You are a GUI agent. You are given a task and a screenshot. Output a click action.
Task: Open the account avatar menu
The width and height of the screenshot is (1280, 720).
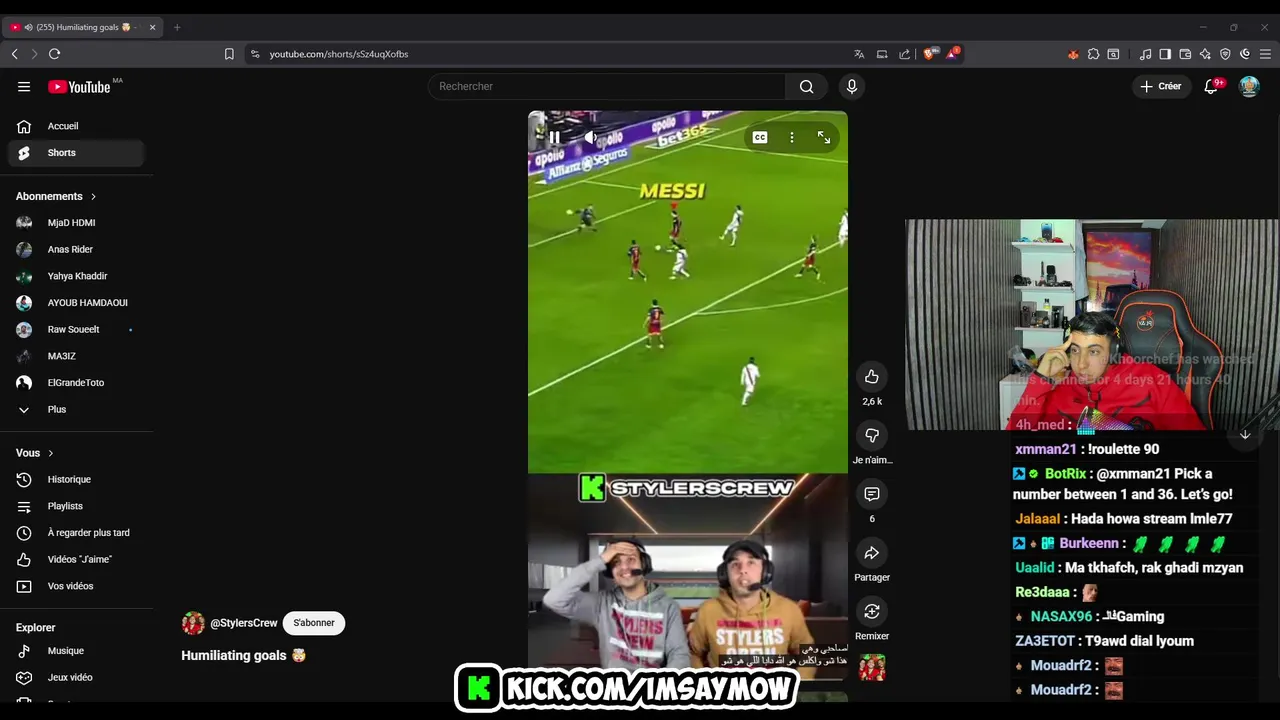[x=1249, y=86]
